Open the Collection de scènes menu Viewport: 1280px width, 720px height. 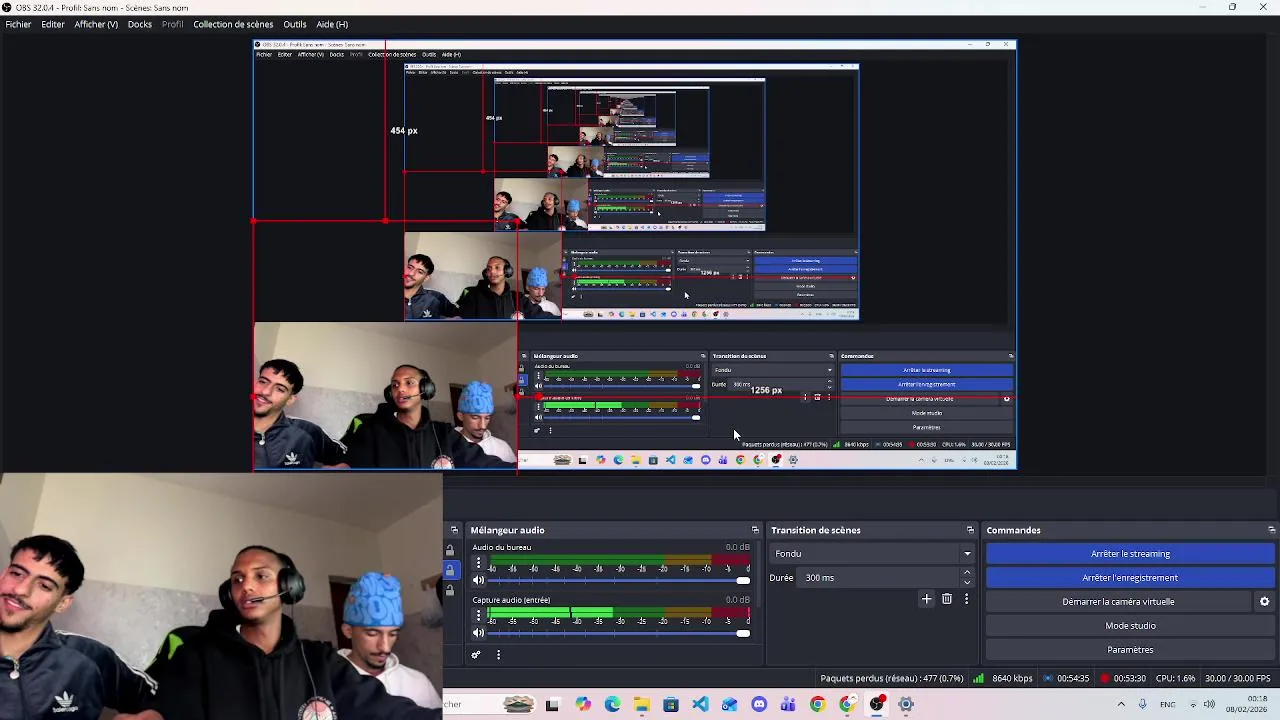(x=233, y=24)
